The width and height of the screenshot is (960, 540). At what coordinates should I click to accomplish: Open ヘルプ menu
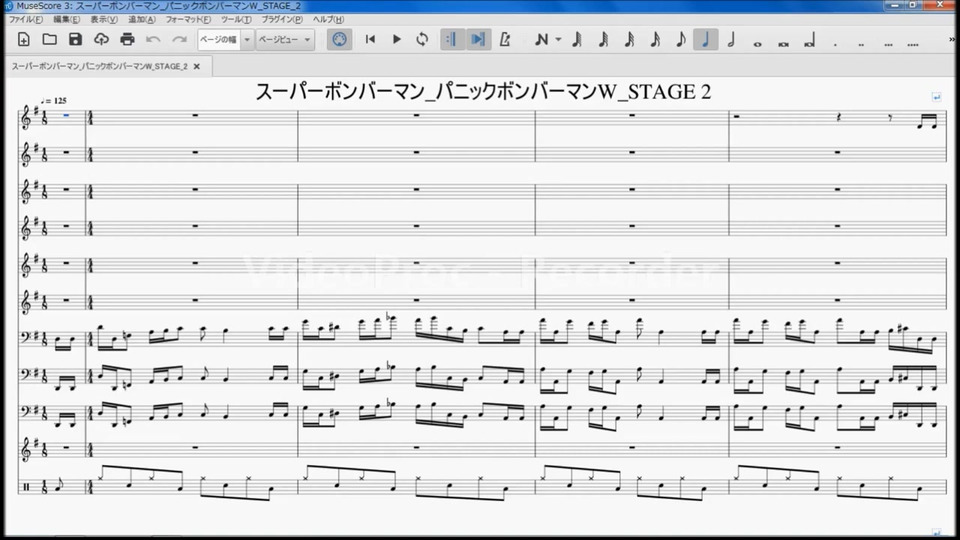point(328,20)
